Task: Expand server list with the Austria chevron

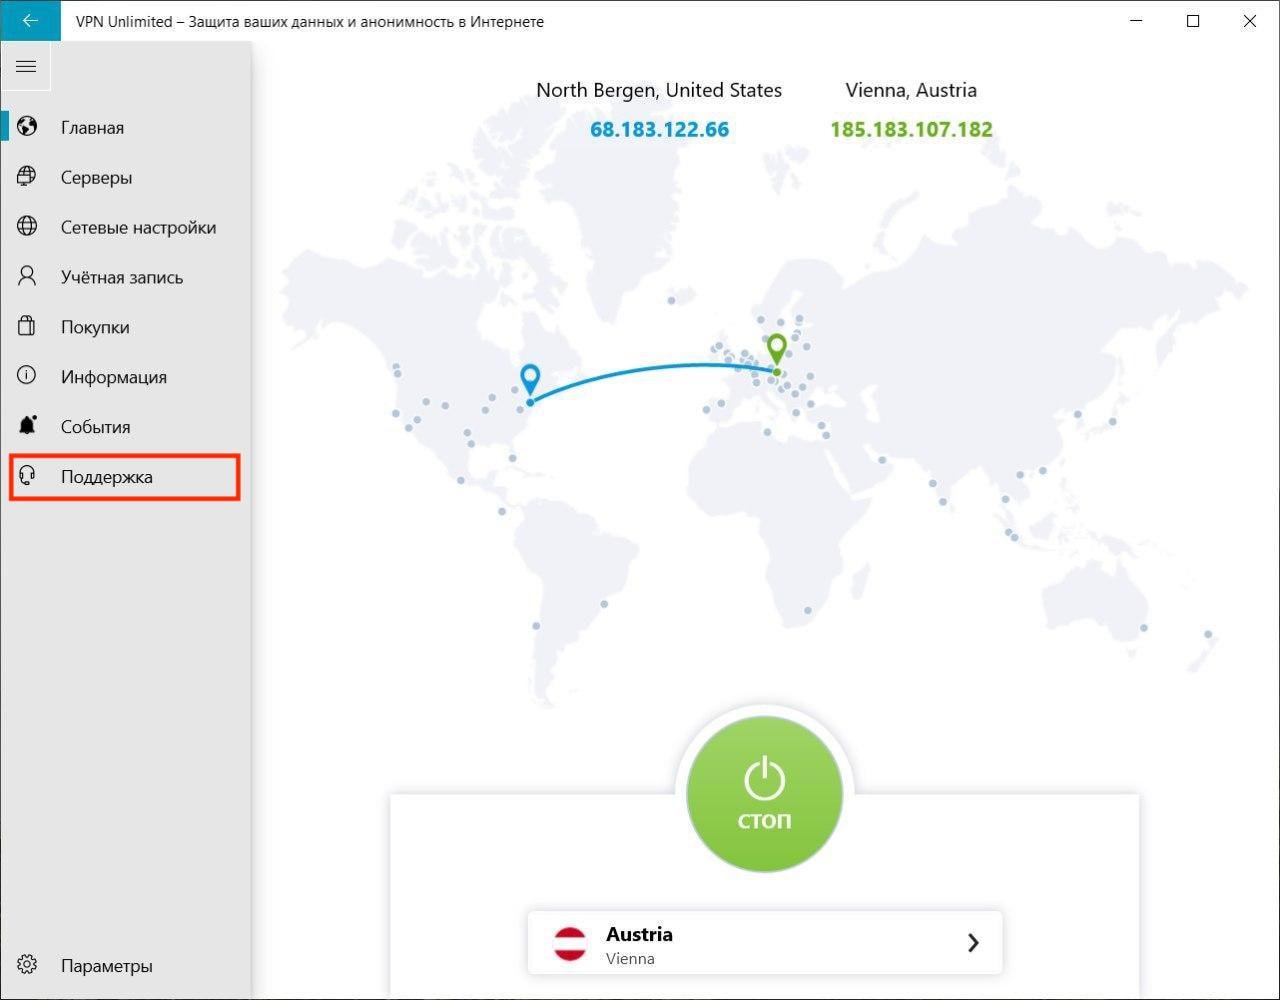Action: pos(972,943)
